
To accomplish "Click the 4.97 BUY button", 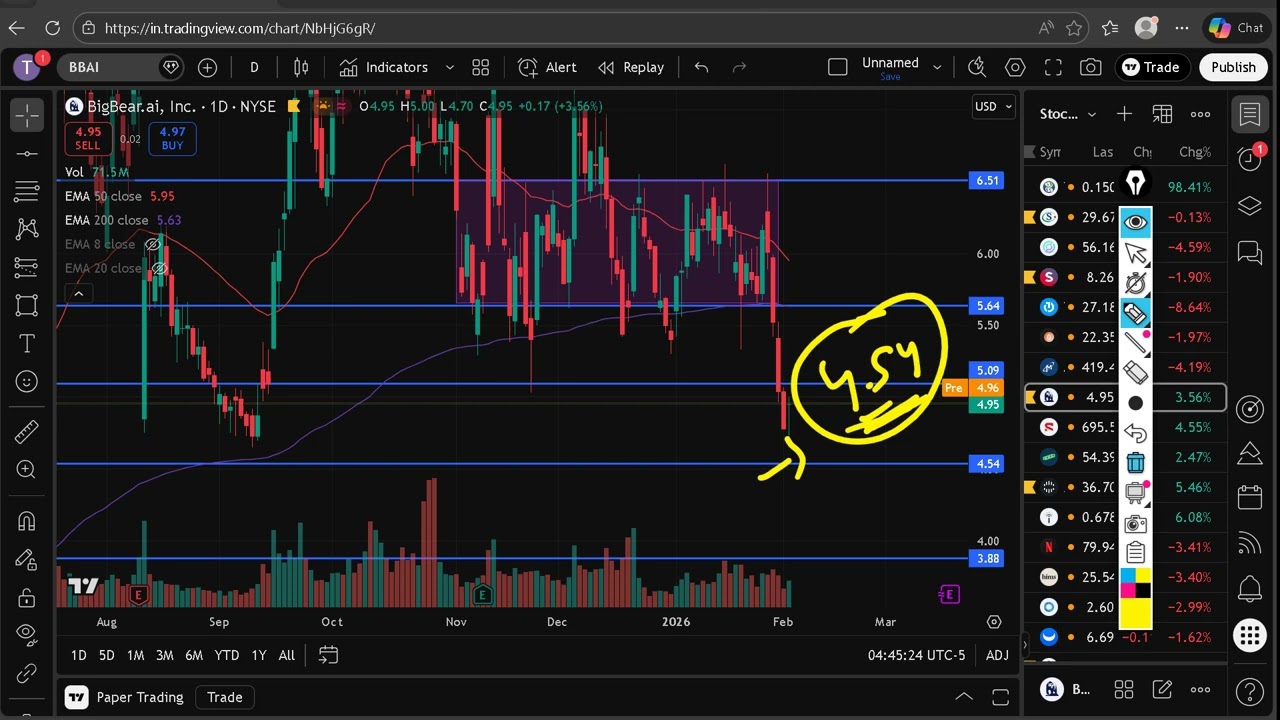I will [172, 138].
